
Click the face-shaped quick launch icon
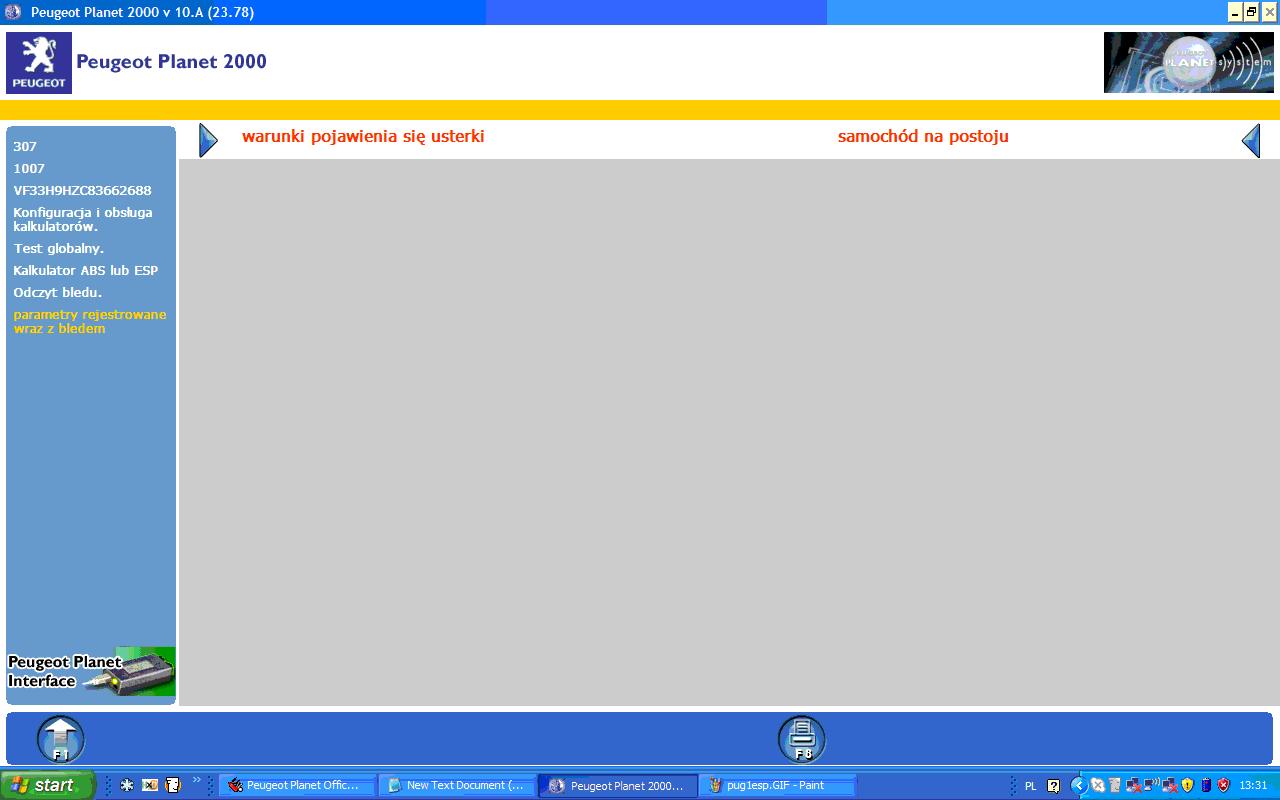pyautogui.click(x=173, y=785)
